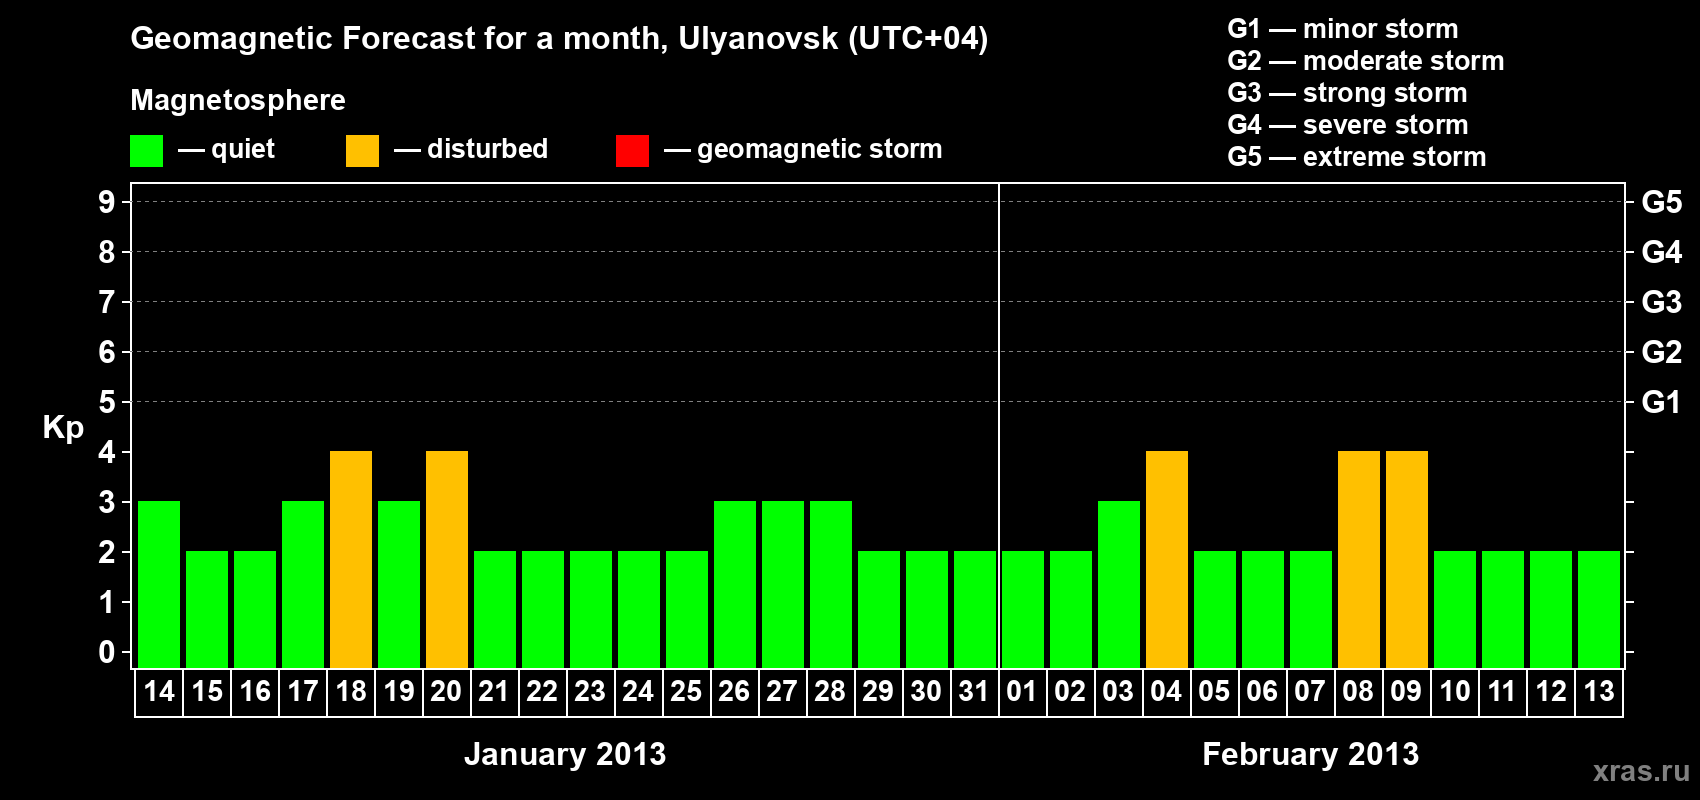Image resolution: width=1700 pixels, height=800 pixels.
Task: Select the green bar for January 17
Action: pos(303,585)
